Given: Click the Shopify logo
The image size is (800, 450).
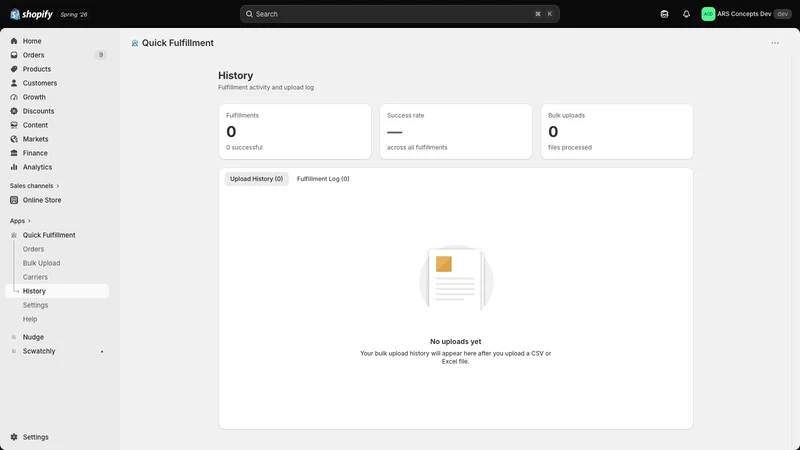Looking at the screenshot, I should (x=31, y=14).
